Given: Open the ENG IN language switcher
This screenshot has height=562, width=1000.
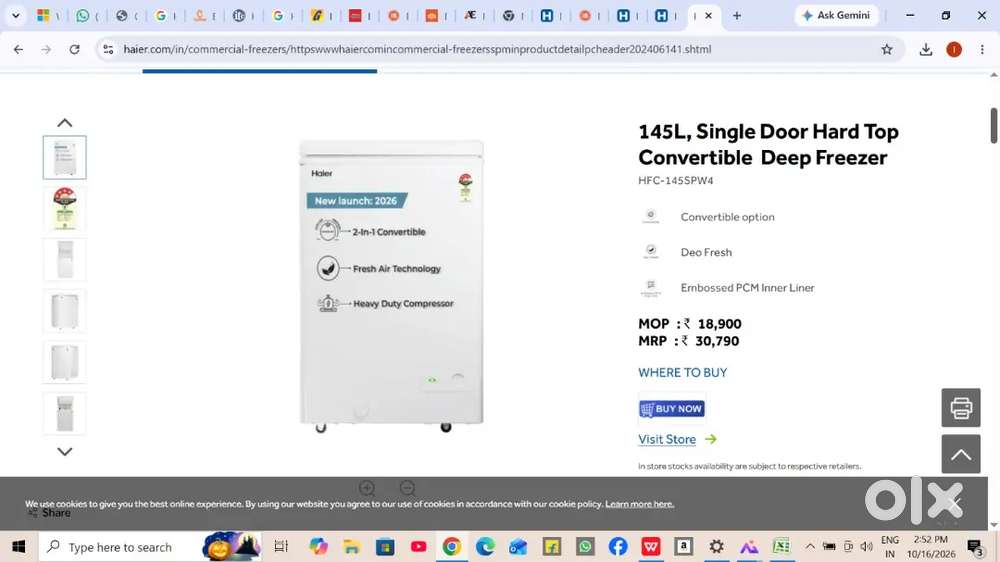Looking at the screenshot, I should [x=890, y=547].
